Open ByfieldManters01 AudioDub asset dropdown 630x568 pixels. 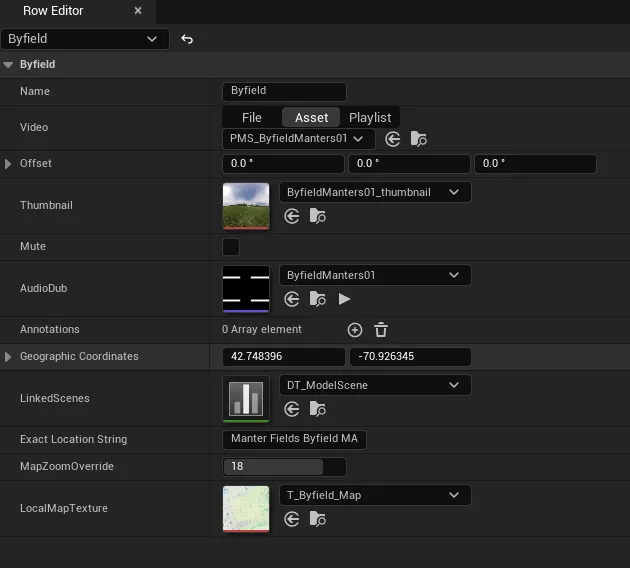[375, 275]
